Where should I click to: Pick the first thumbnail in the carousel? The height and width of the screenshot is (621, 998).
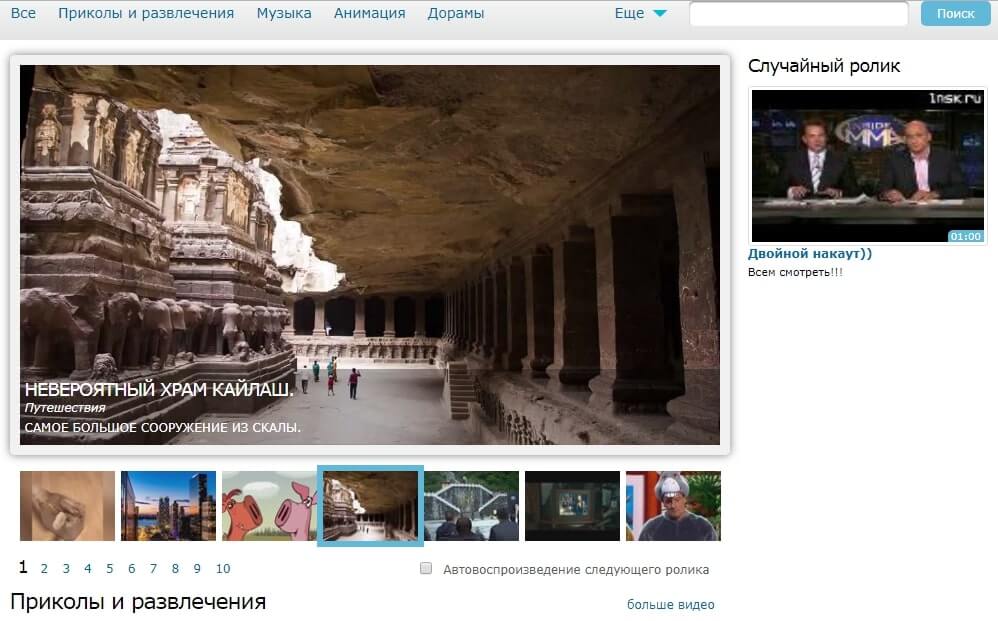click(67, 506)
